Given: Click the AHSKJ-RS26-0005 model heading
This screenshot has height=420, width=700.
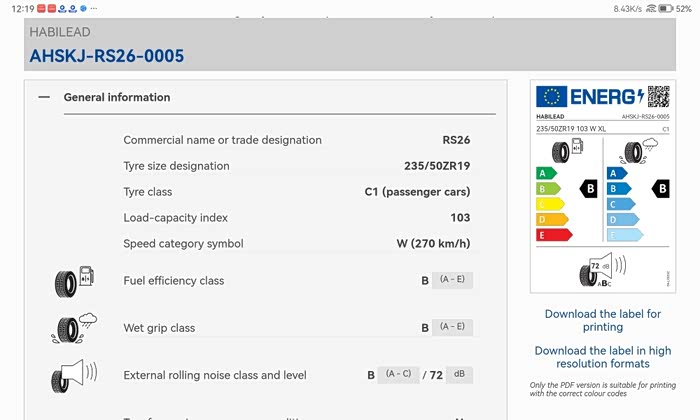Looking at the screenshot, I should pyautogui.click(x=107, y=56).
